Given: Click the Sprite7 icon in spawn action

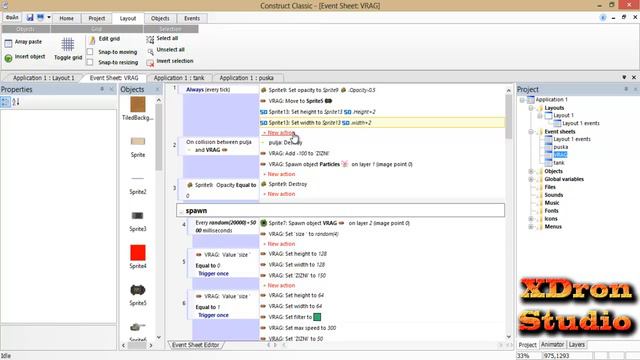Looking at the screenshot, I should click(x=264, y=223).
